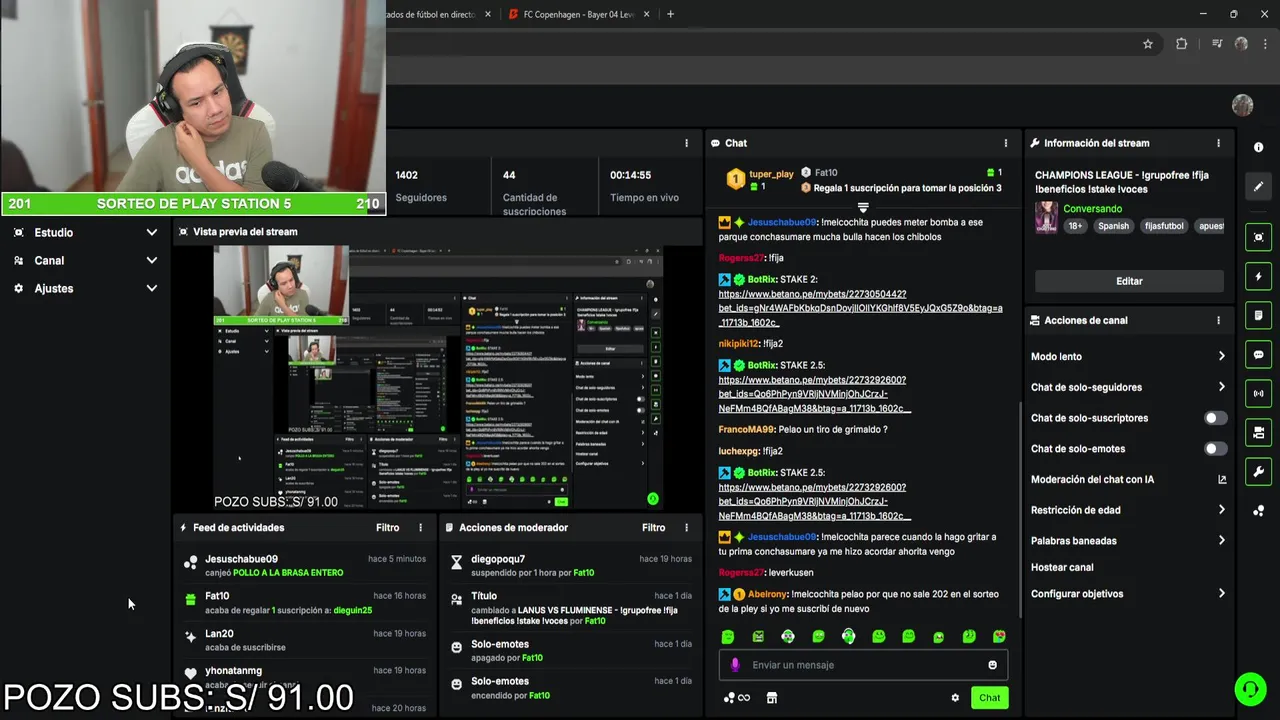Open Chat de solo-seguidores options
The width and height of the screenshot is (1280, 720).
(x=1128, y=387)
